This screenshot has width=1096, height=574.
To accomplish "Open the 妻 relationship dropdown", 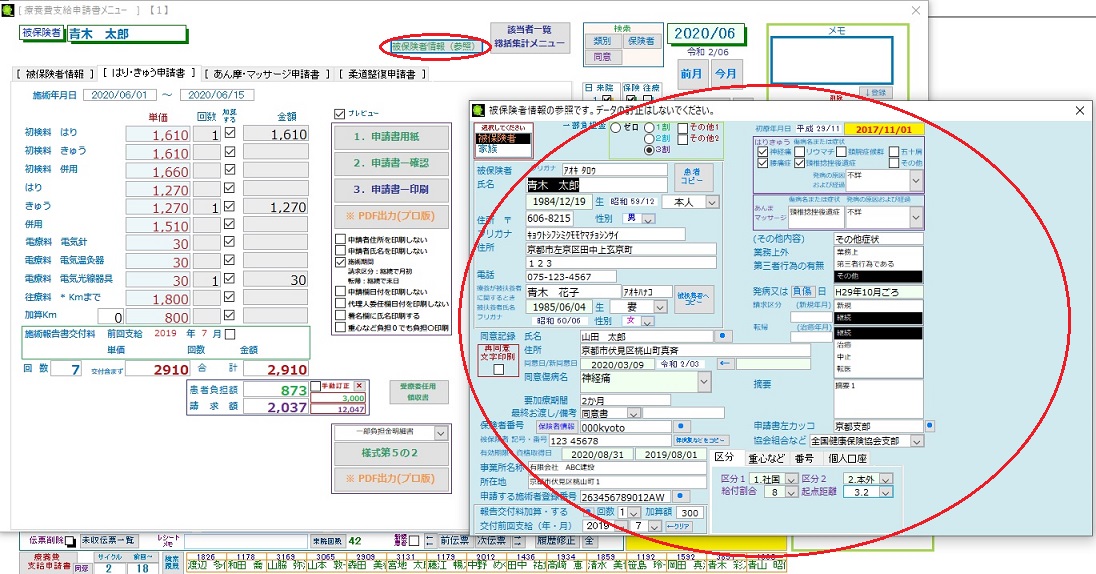I will (660, 307).
